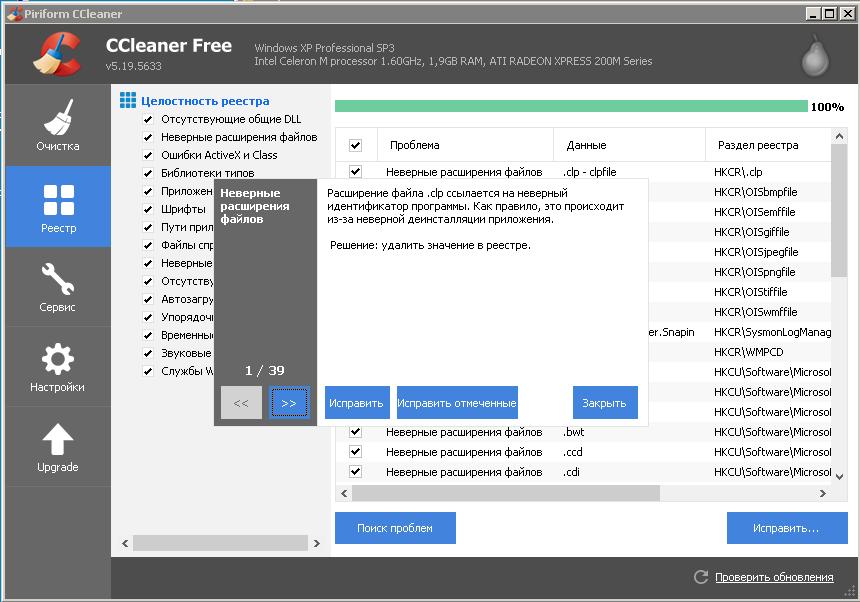Image resolution: width=860 pixels, height=602 pixels.
Task: Click the results vertical scrollbar thumb
Action: pos(839,211)
